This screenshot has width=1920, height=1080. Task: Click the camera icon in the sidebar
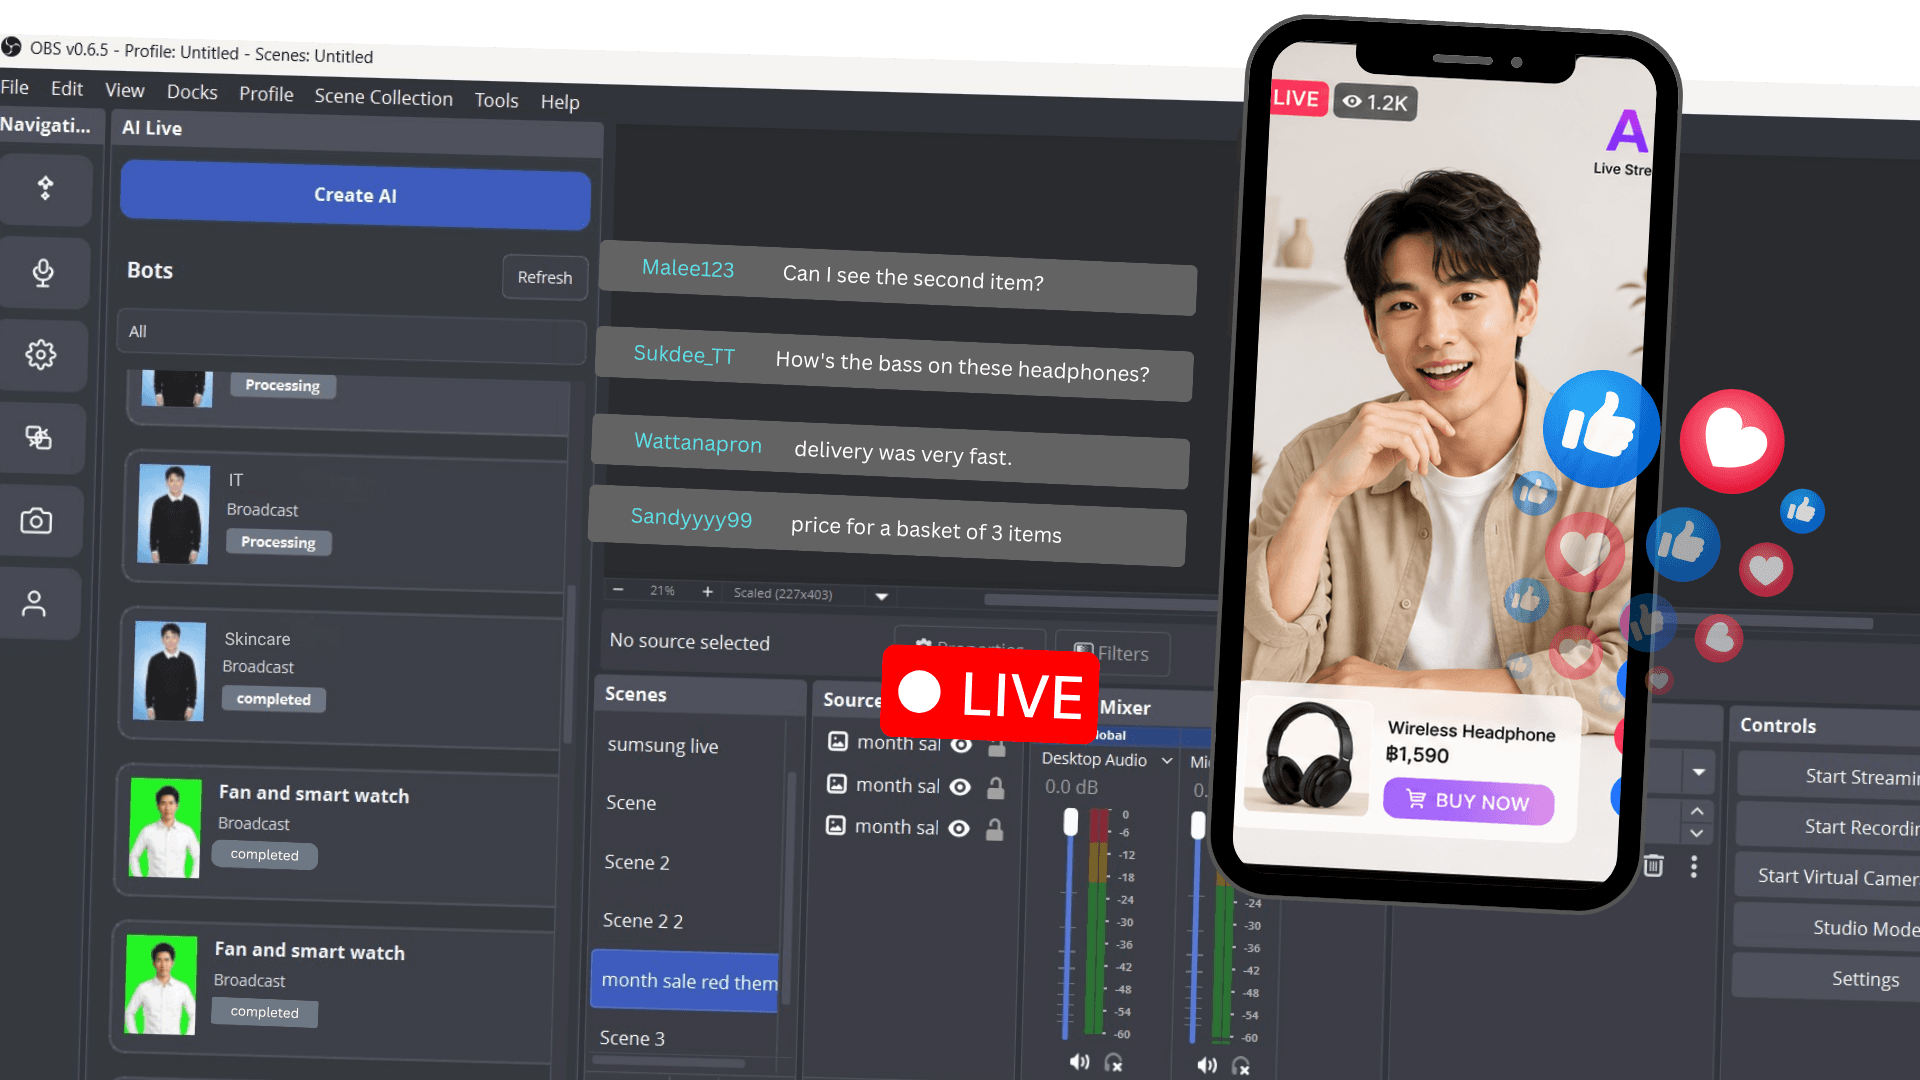point(36,520)
